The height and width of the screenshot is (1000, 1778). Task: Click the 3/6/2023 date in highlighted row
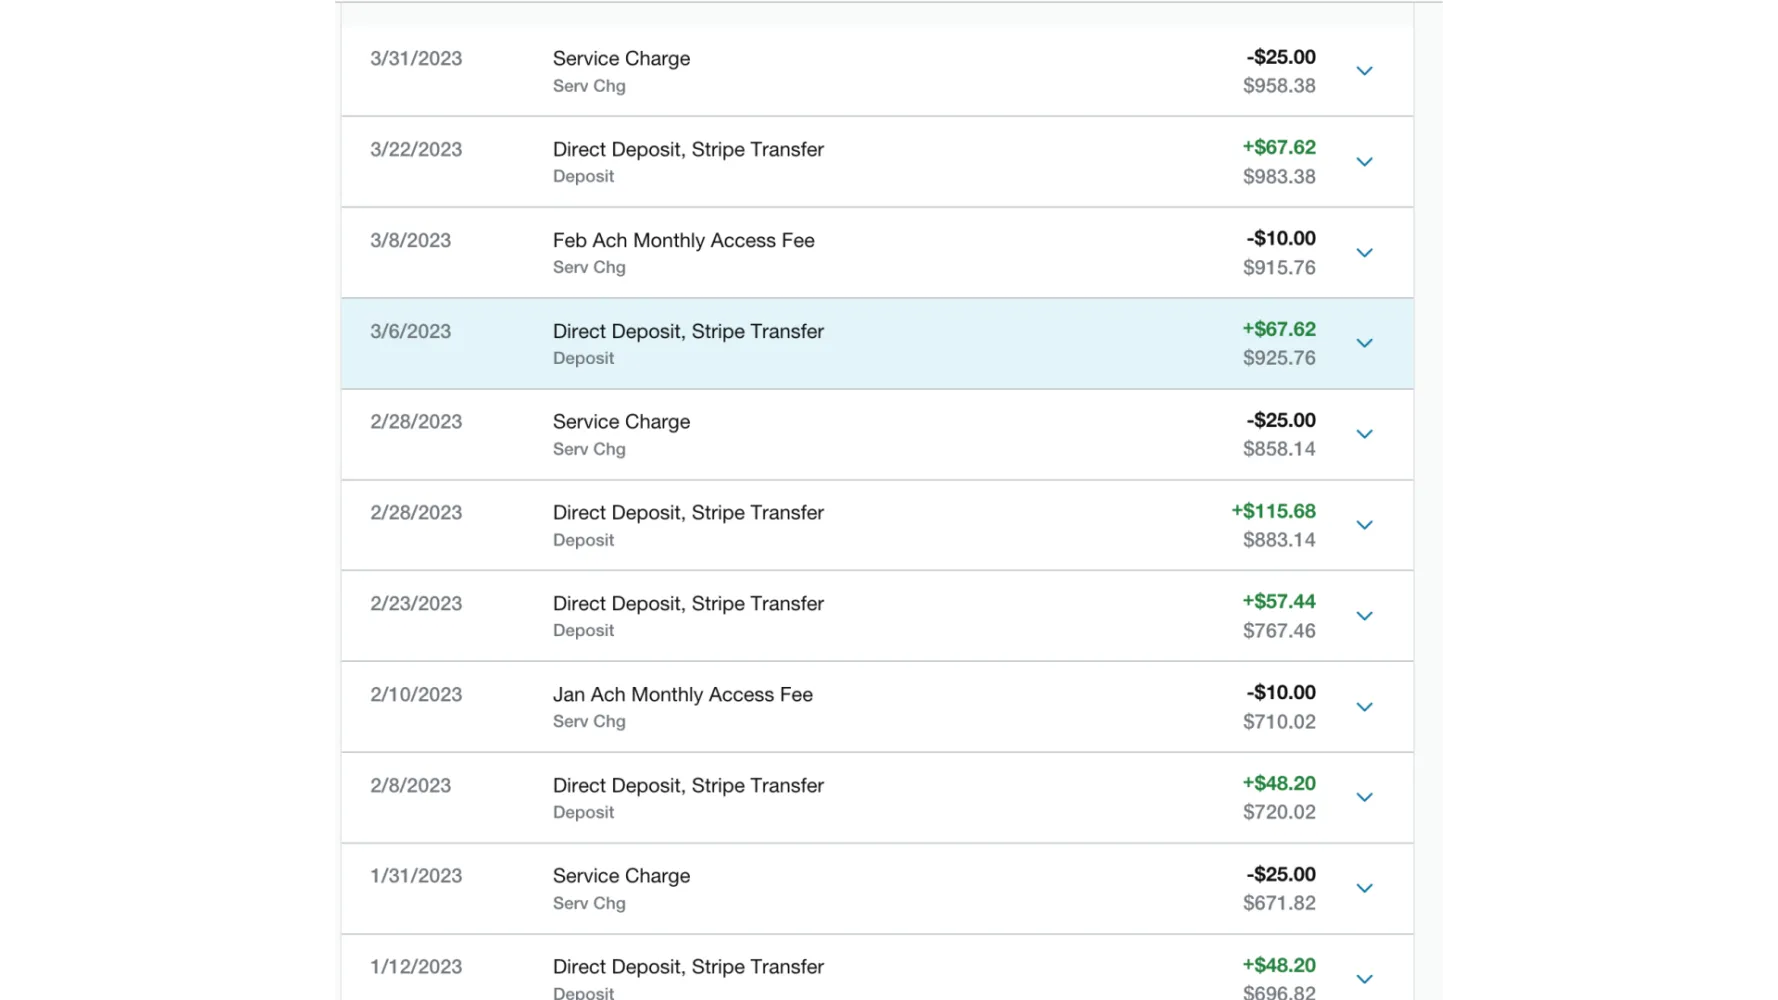[x=410, y=331]
